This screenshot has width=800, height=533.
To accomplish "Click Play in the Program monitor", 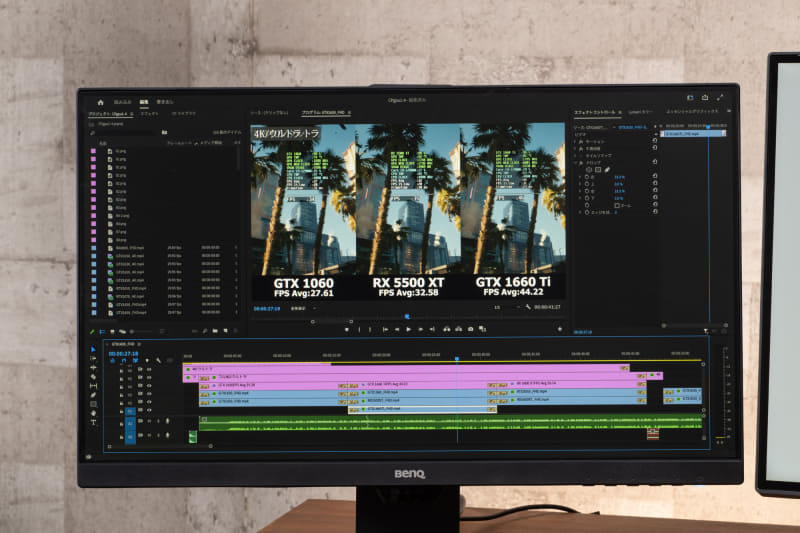I will (408, 329).
